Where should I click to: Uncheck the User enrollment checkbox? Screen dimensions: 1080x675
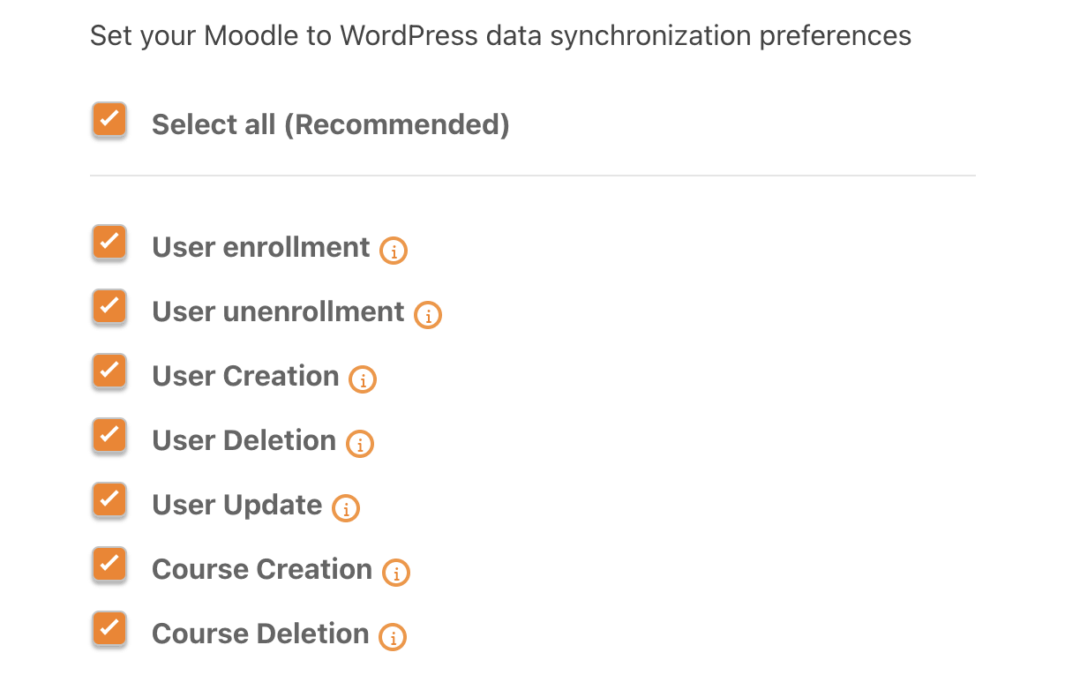(x=109, y=244)
